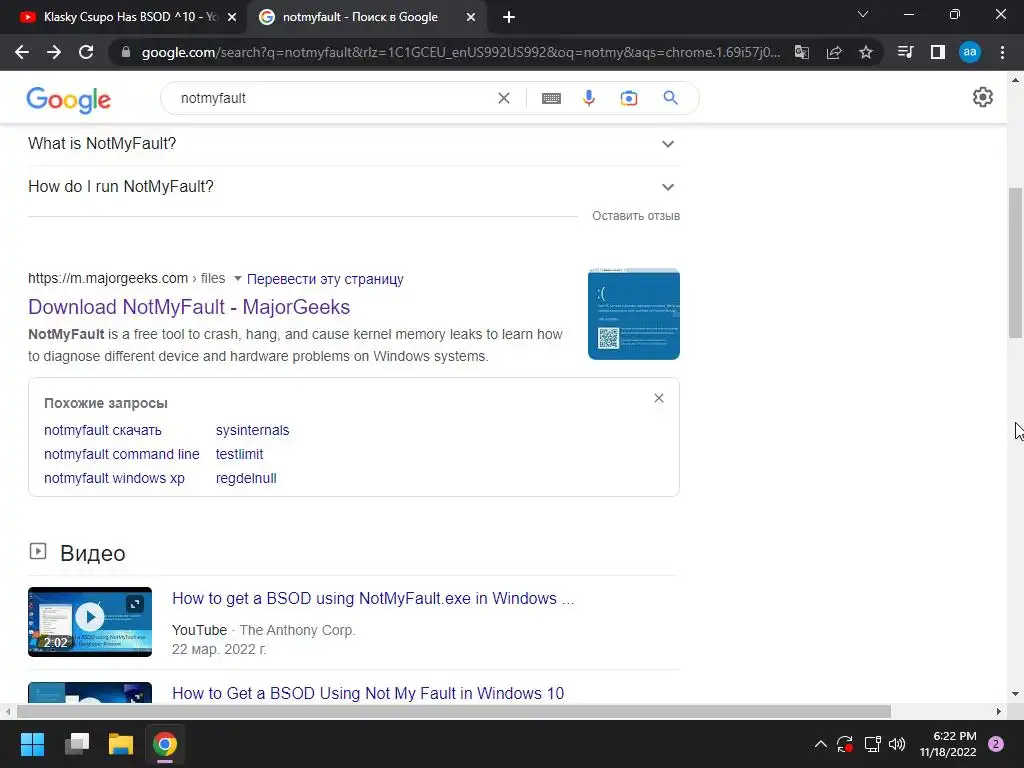Screen dimensions: 1024x768
Task: Open Task View on the taskbar
Action: click(x=77, y=744)
